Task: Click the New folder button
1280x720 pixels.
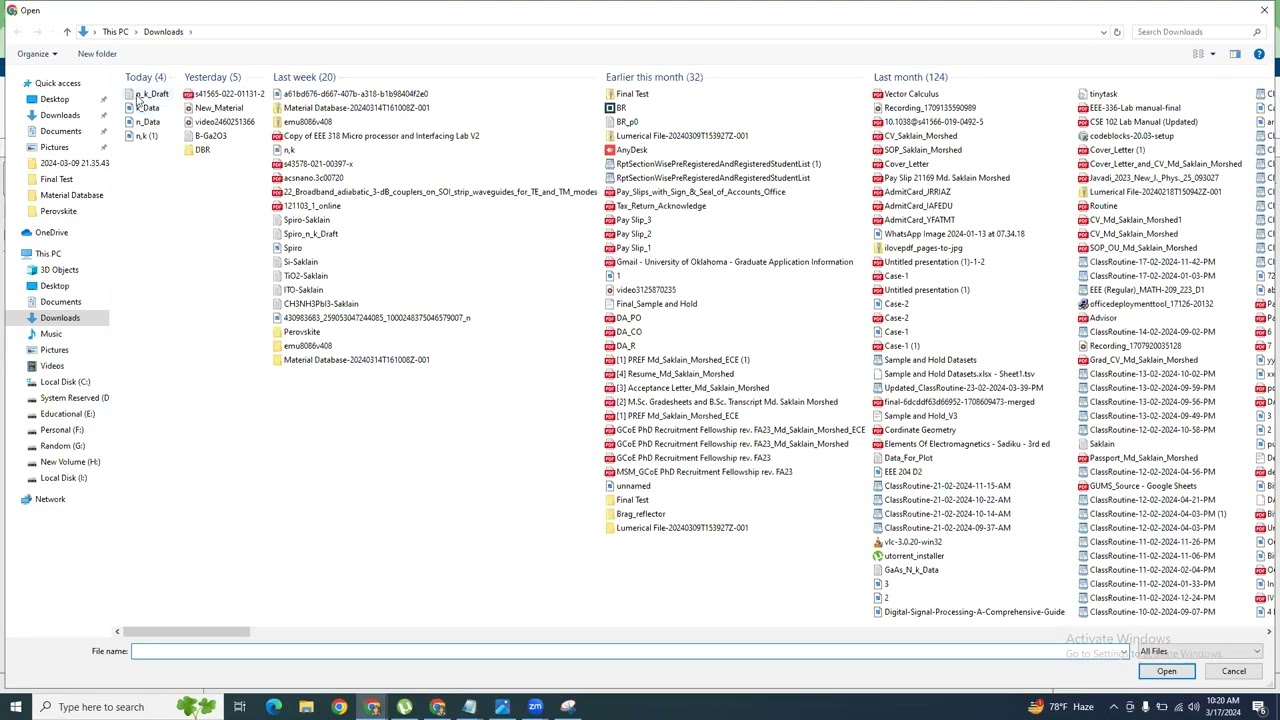Action: point(97,54)
